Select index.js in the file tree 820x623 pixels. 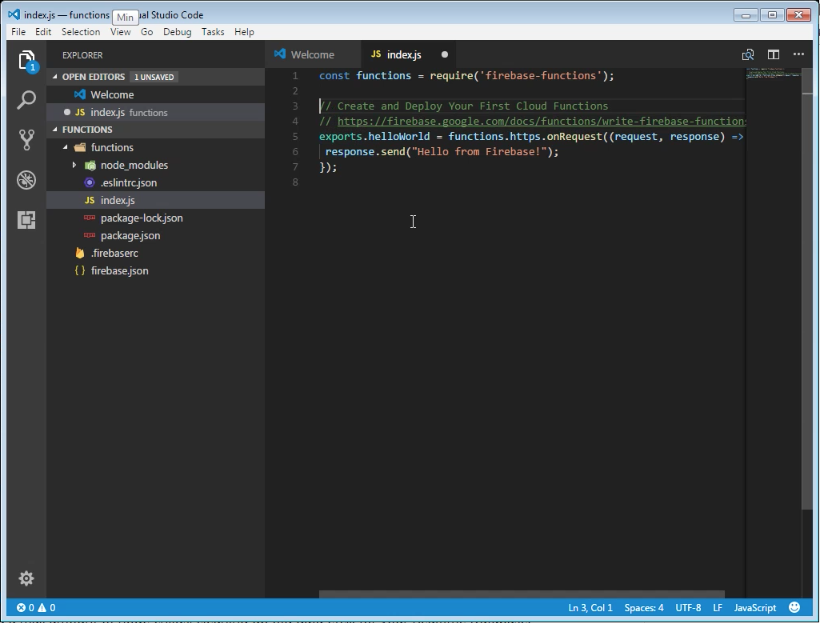(x=155, y=200)
